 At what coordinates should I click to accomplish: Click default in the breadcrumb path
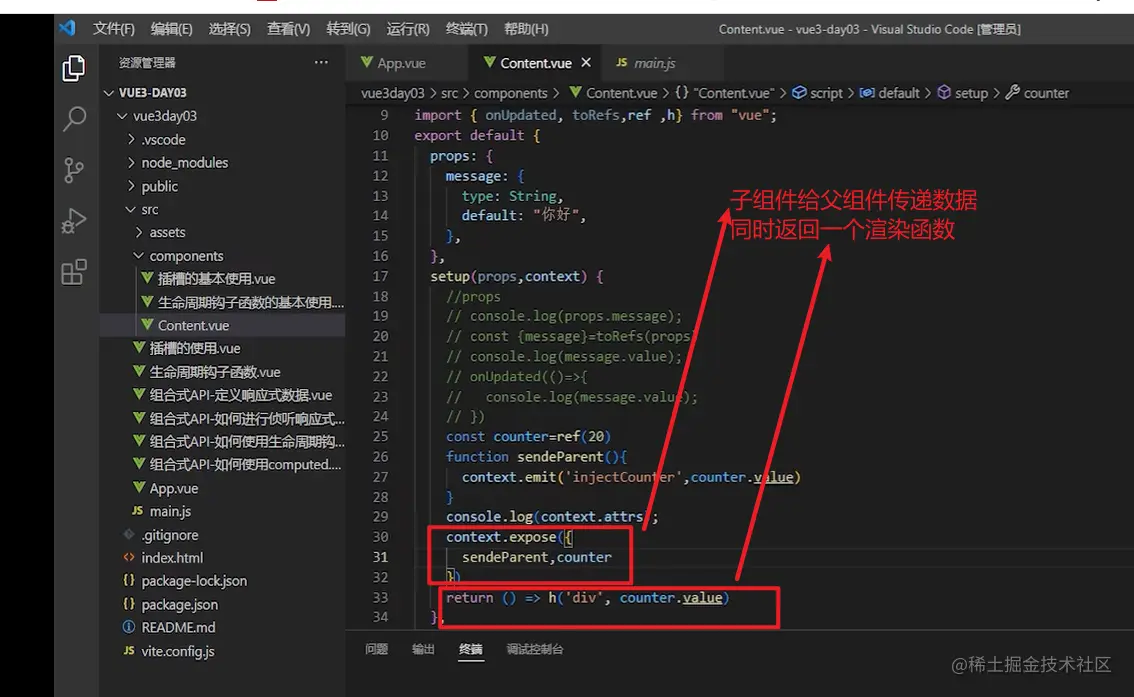coord(898,93)
